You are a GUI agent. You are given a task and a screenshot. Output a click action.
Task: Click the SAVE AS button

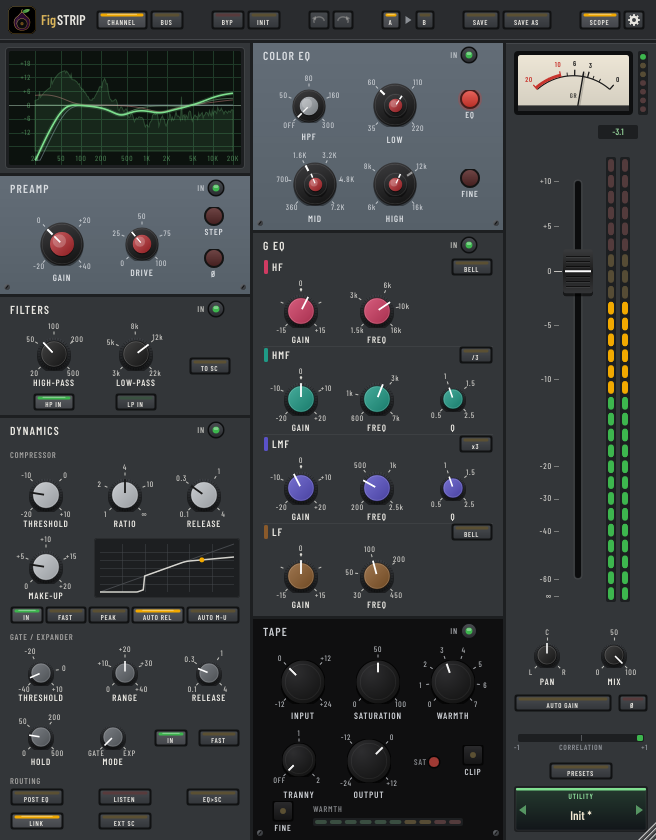point(526,20)
